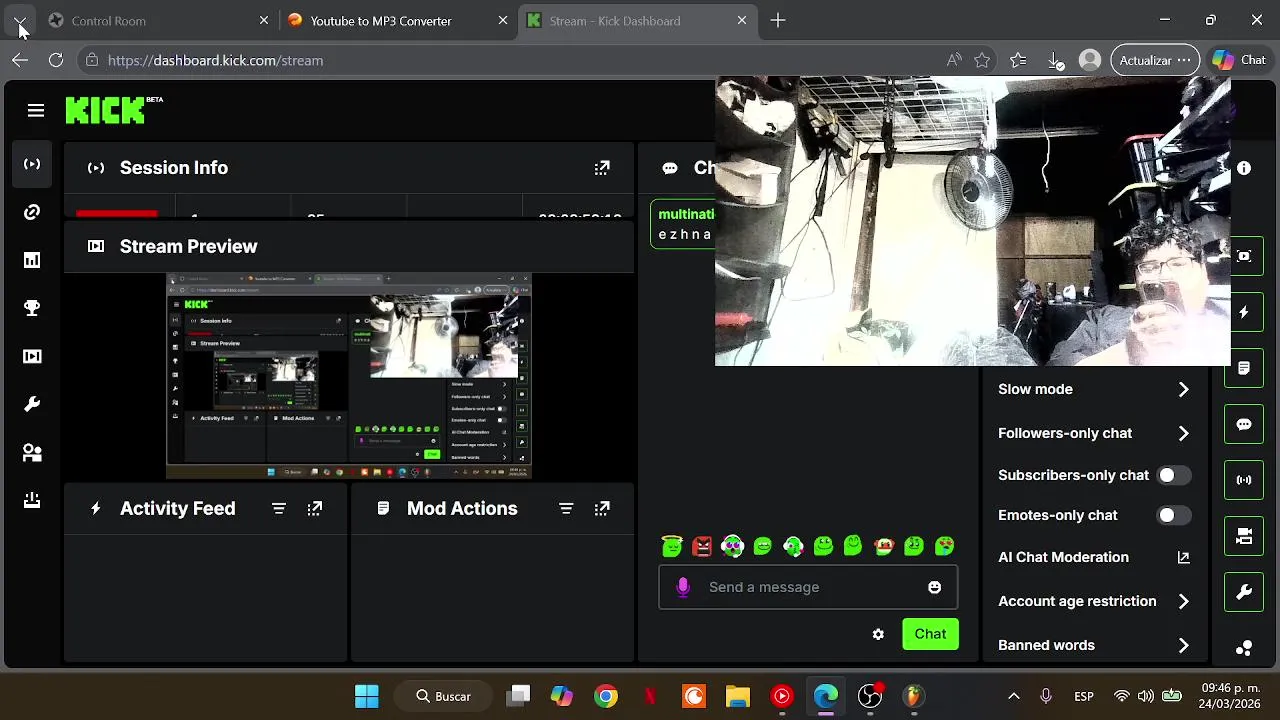Open the trophy icon in the left sidebar
The image size is (1280, 720).
point(32,308)
